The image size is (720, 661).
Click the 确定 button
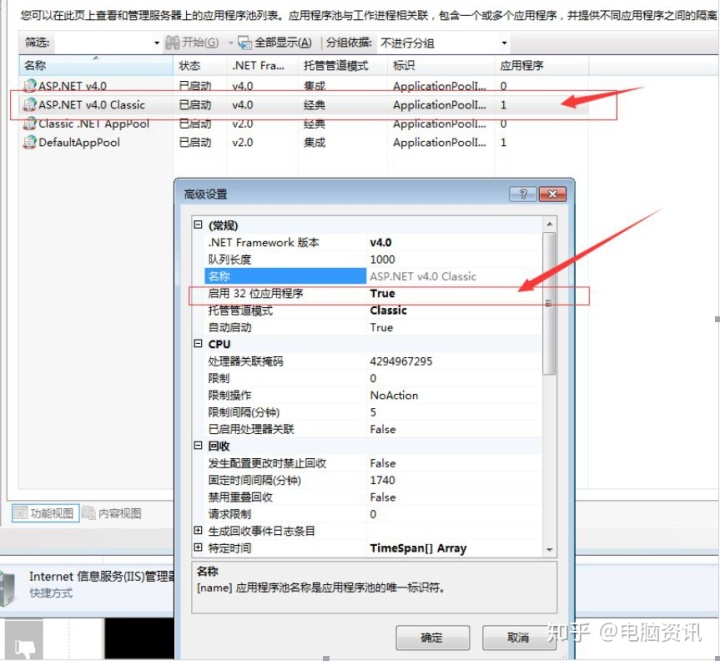point(433,638)
